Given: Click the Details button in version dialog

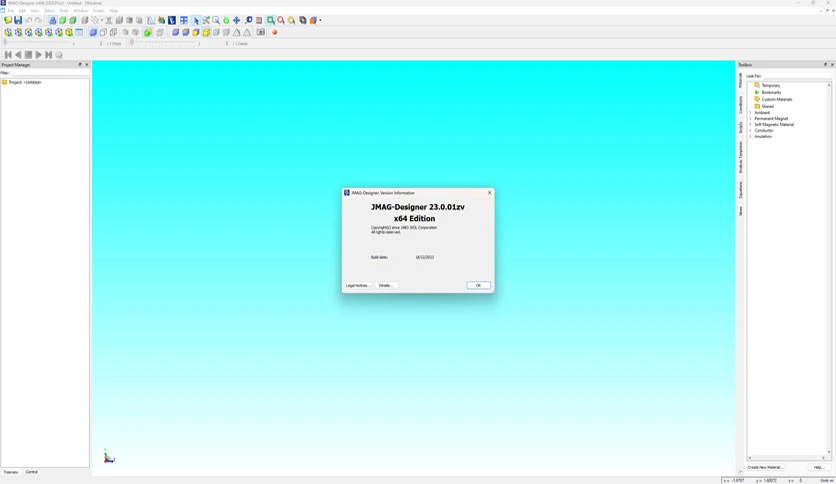Looking at the screenshot, I should pyautogui.click(x=385, y=286).
